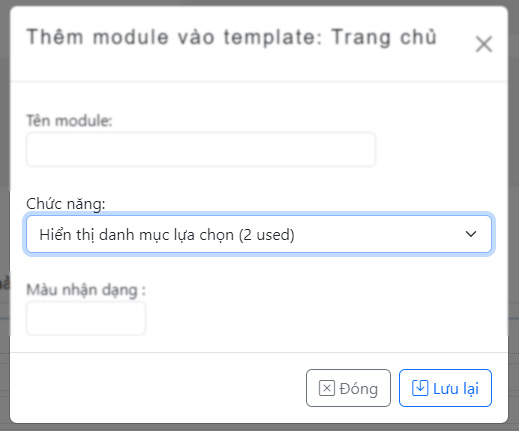Click blank body space right of the Tên module field
519x431 pixels.
click(433, 149)
